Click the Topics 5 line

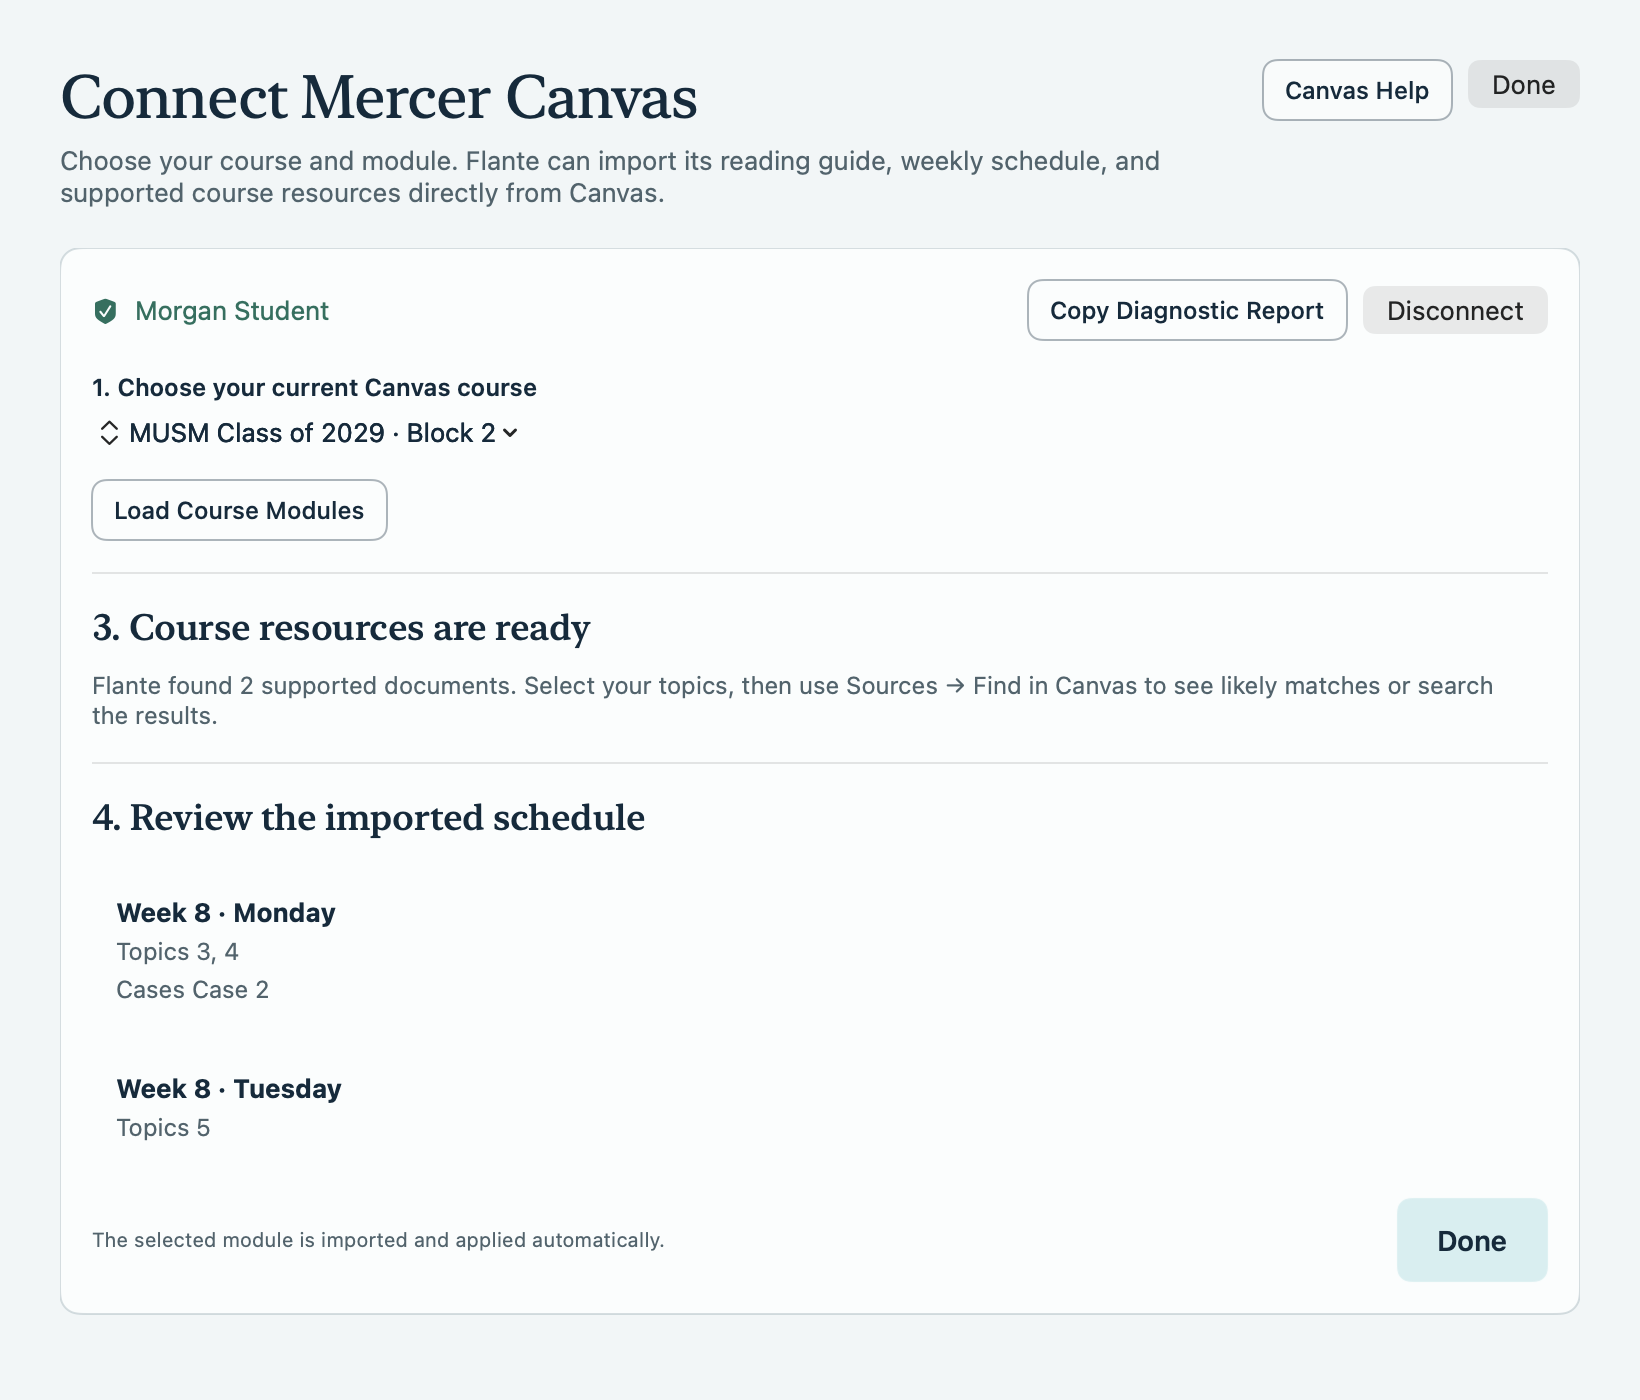click(x=163, y=1128)
